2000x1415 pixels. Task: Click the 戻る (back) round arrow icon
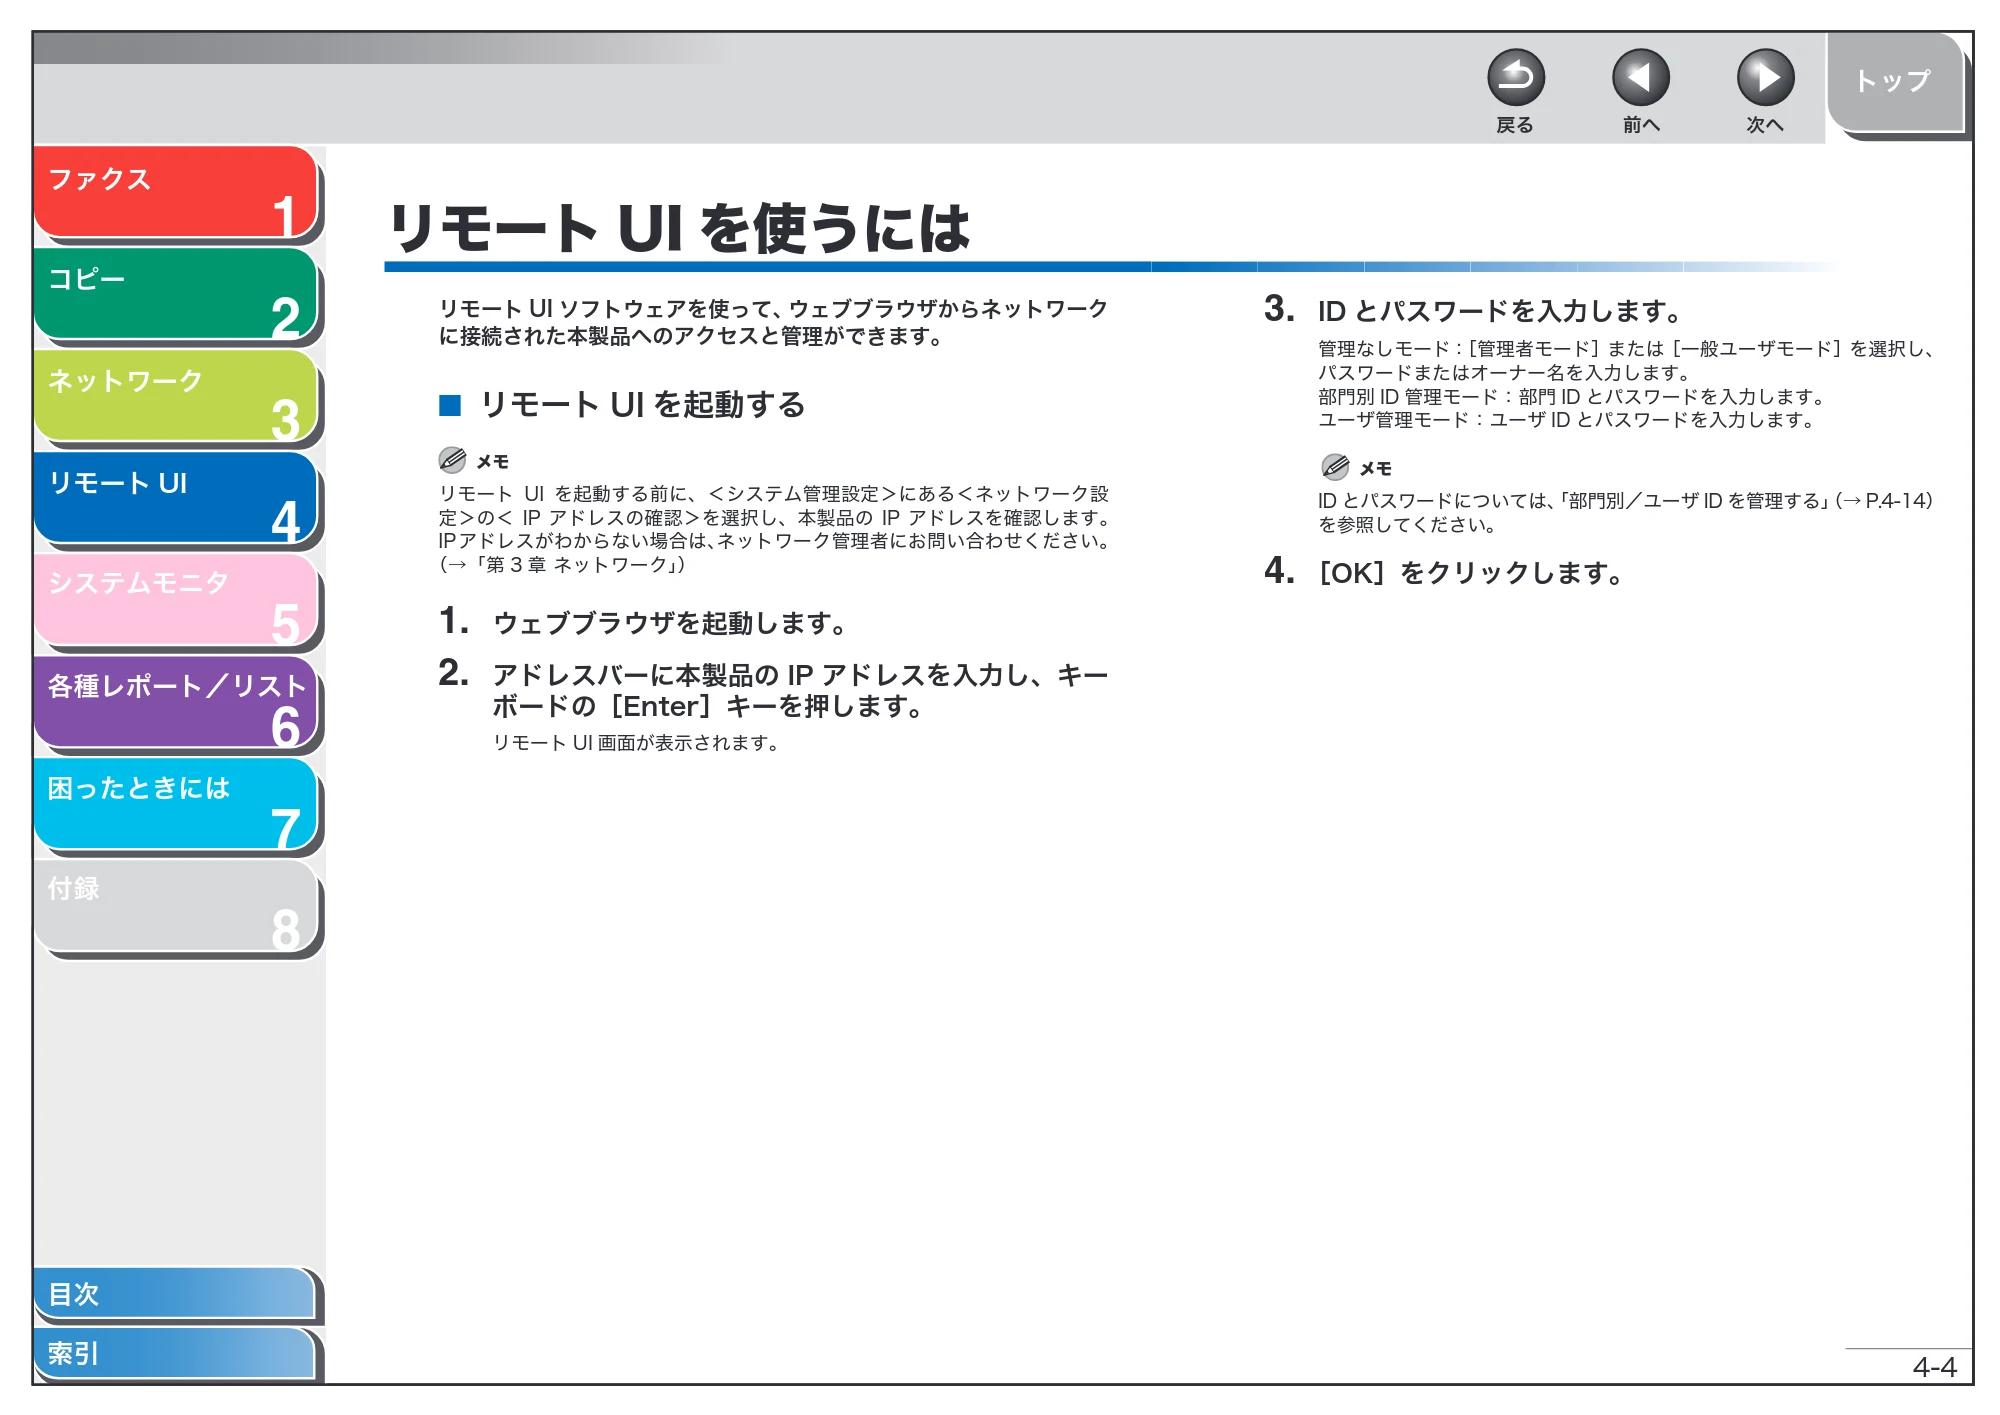point(1515,78)
